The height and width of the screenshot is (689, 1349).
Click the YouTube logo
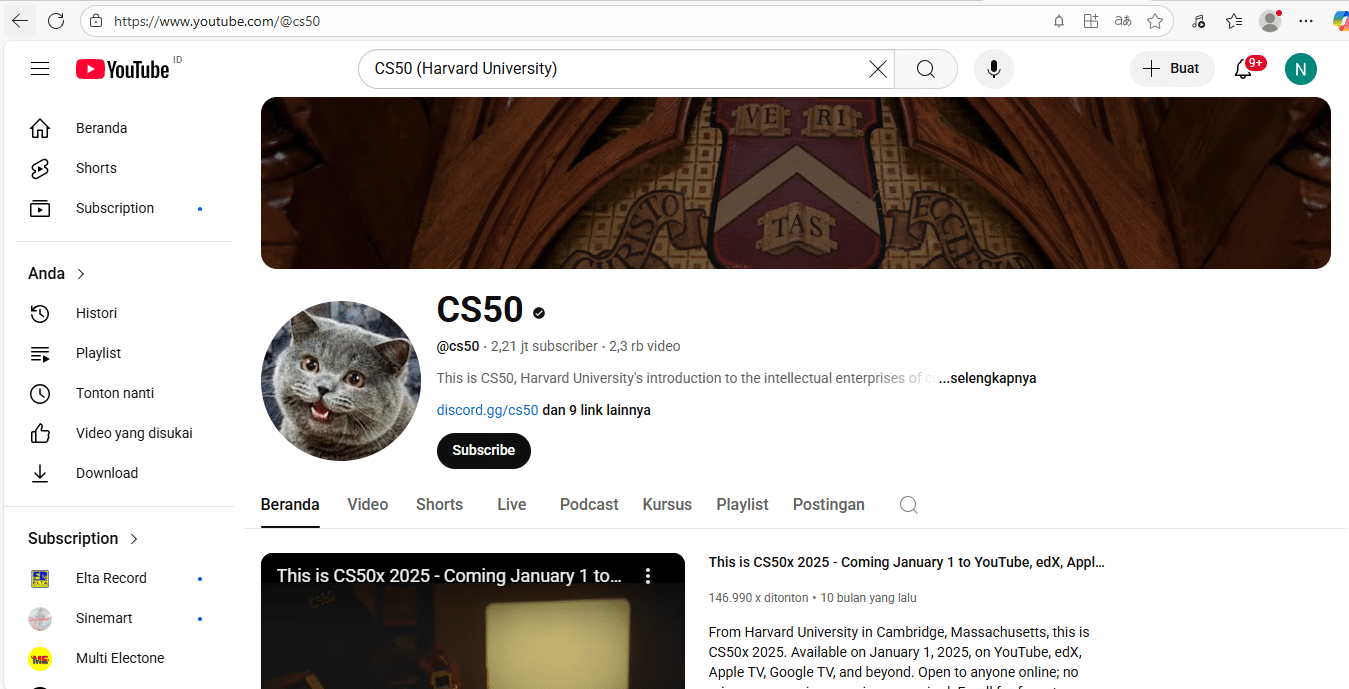[123, 69]
